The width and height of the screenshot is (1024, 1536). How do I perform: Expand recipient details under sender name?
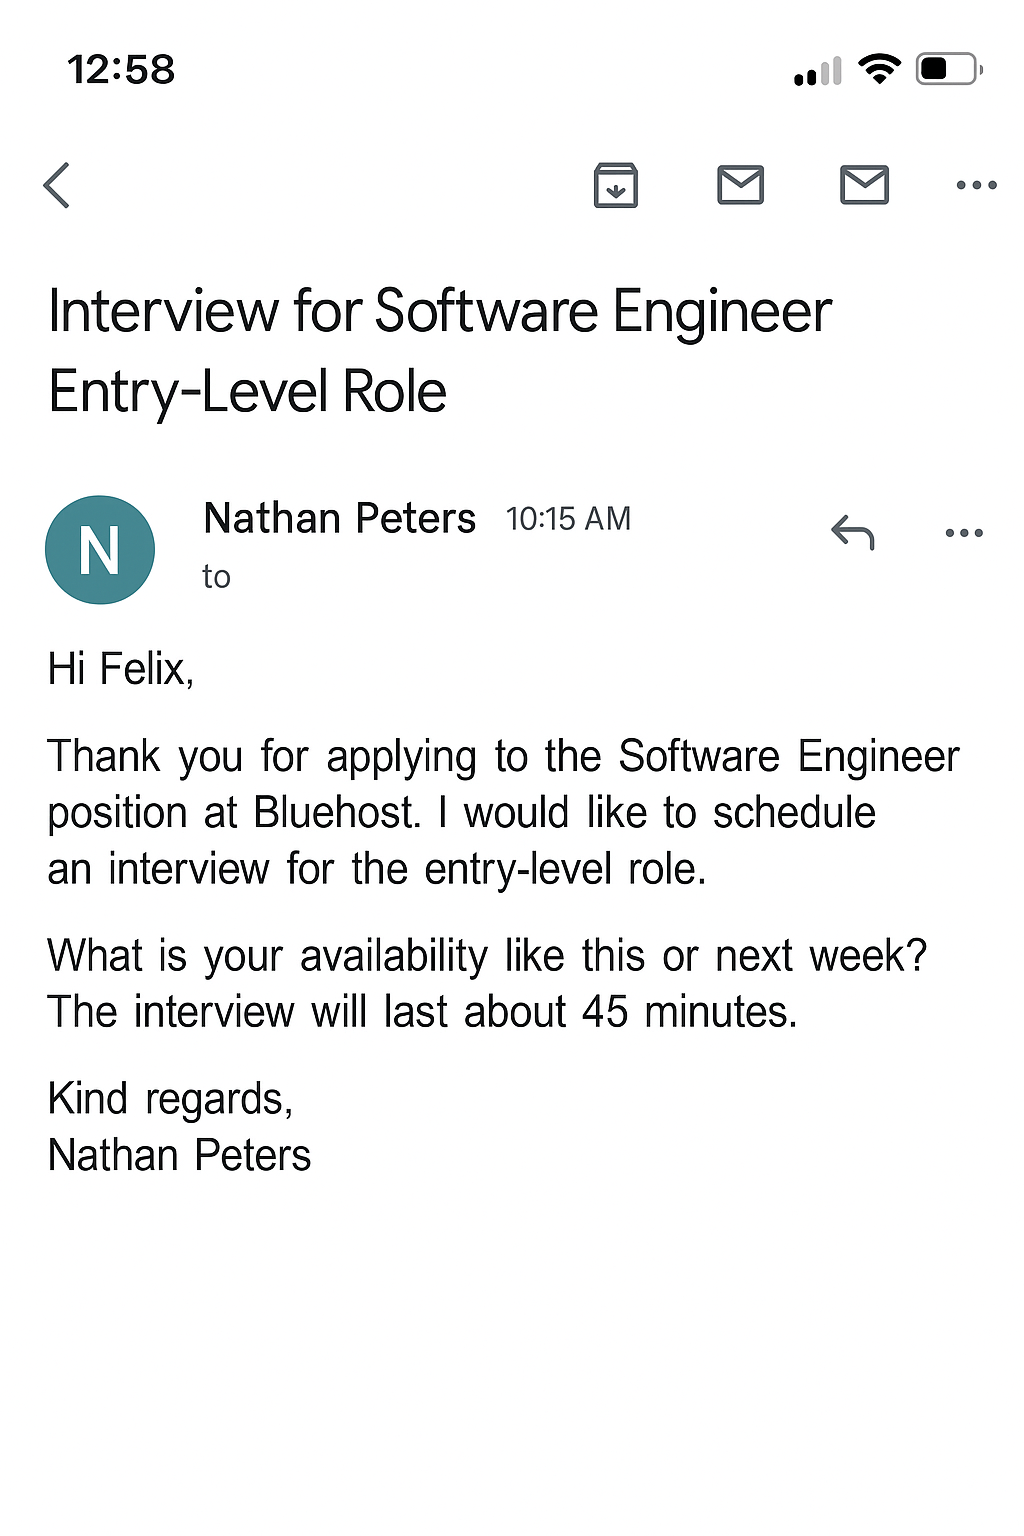pyautogui.click(x=217, y=577)
